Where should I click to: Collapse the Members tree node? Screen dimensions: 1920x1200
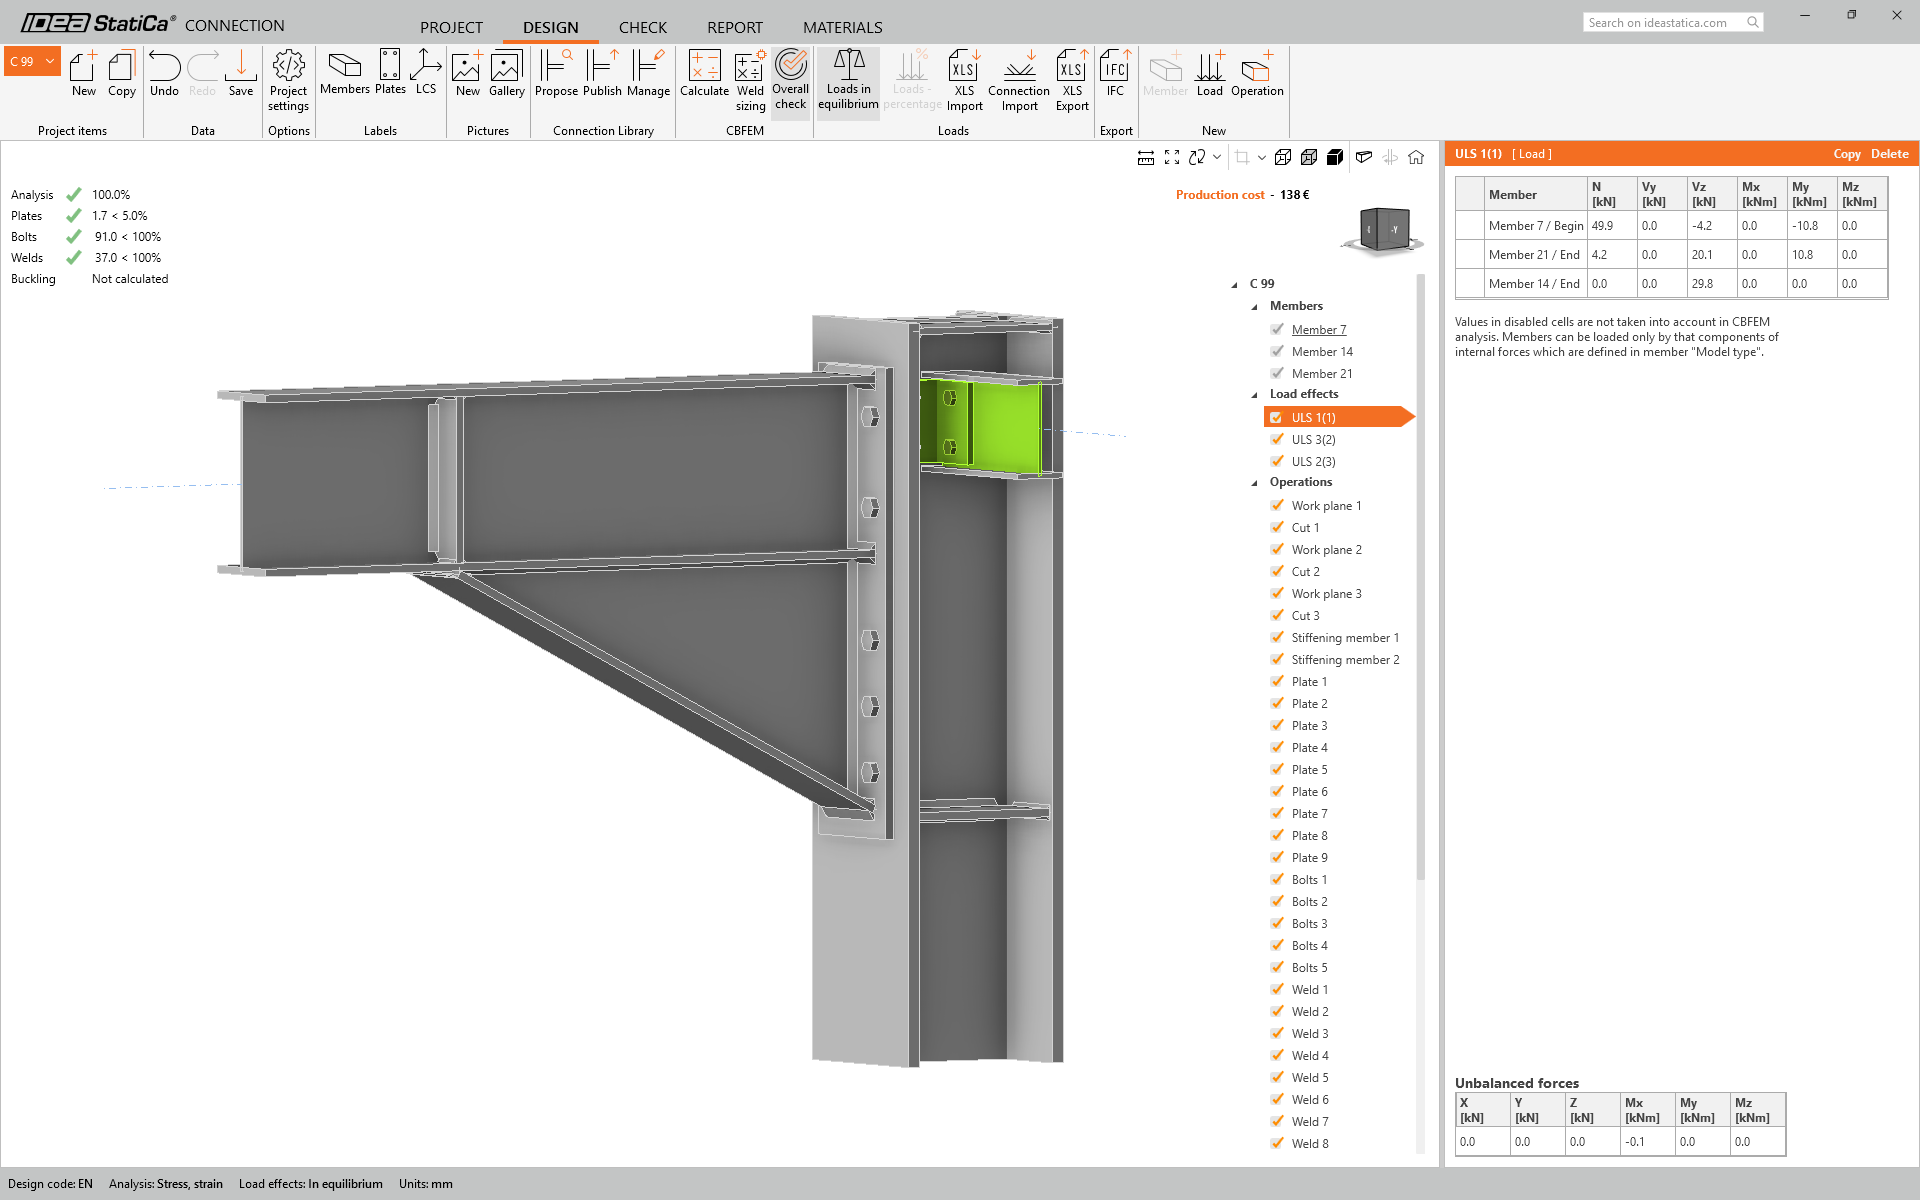pos(1255,307)
